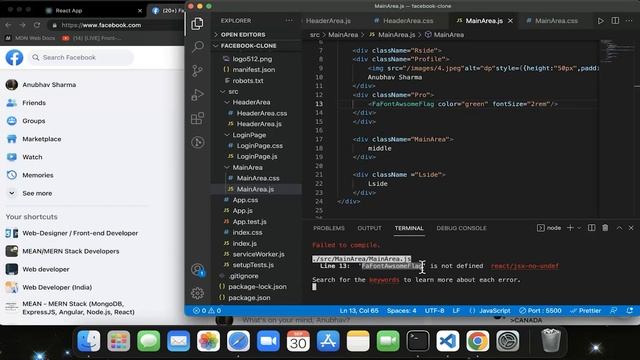
Task: Click Spaces: 4 indentation setting
Action: [401, 311]
